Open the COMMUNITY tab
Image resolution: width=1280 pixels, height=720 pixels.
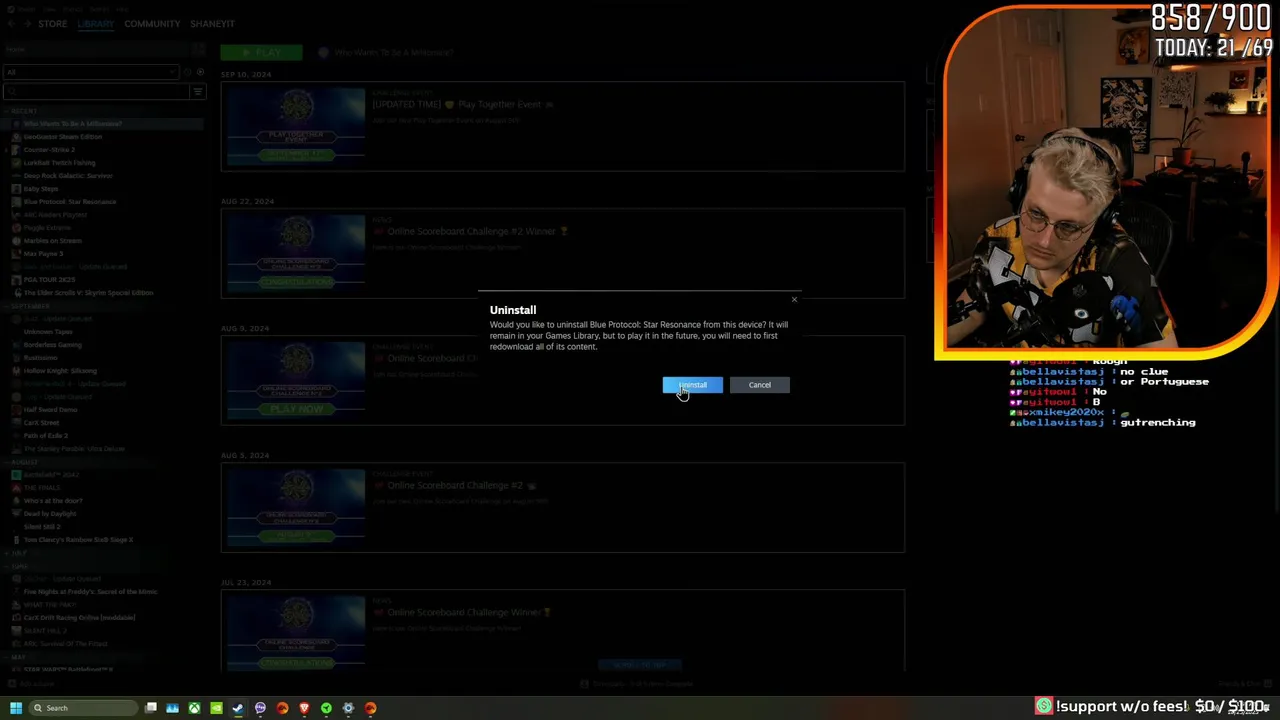[x=152, y=23]
